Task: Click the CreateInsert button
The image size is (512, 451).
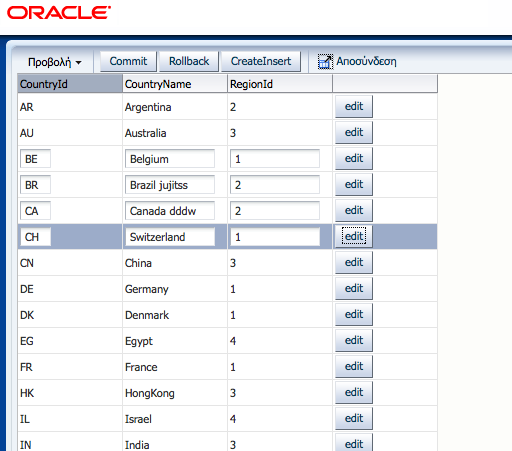Action: 261,61
